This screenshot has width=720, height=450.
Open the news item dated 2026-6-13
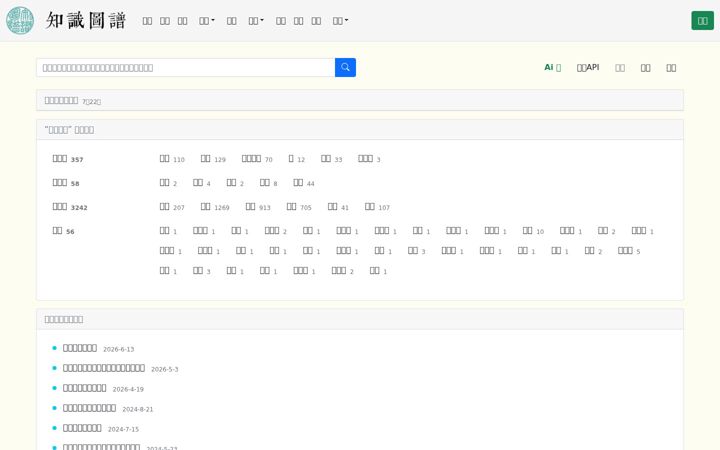coord(80,348)
